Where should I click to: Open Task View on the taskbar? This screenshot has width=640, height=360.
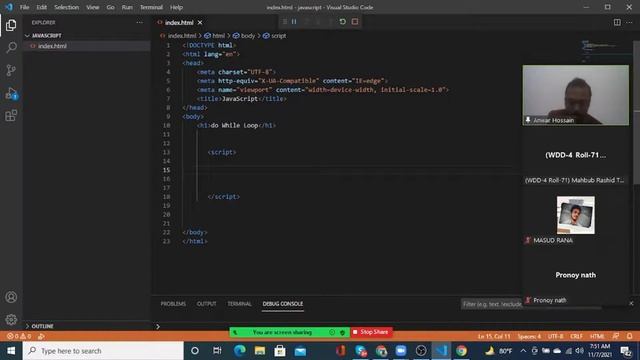217,351
